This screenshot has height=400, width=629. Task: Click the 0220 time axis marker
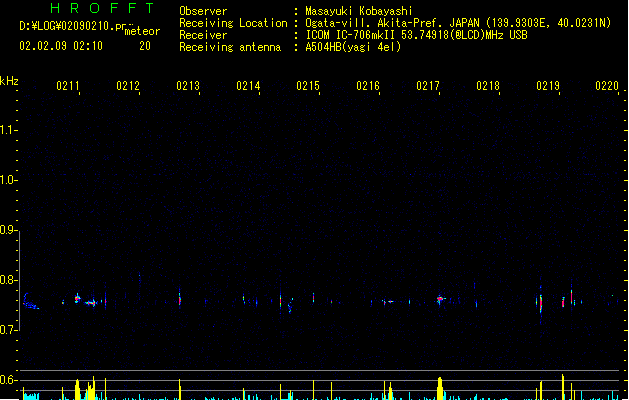pos(607,86)
